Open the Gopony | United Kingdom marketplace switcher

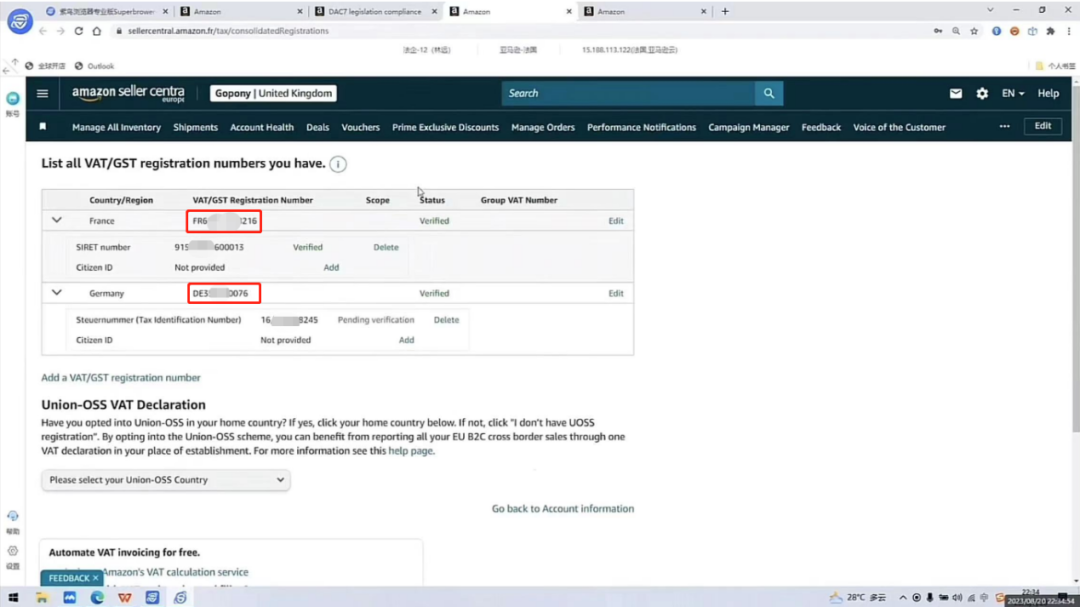273,93
